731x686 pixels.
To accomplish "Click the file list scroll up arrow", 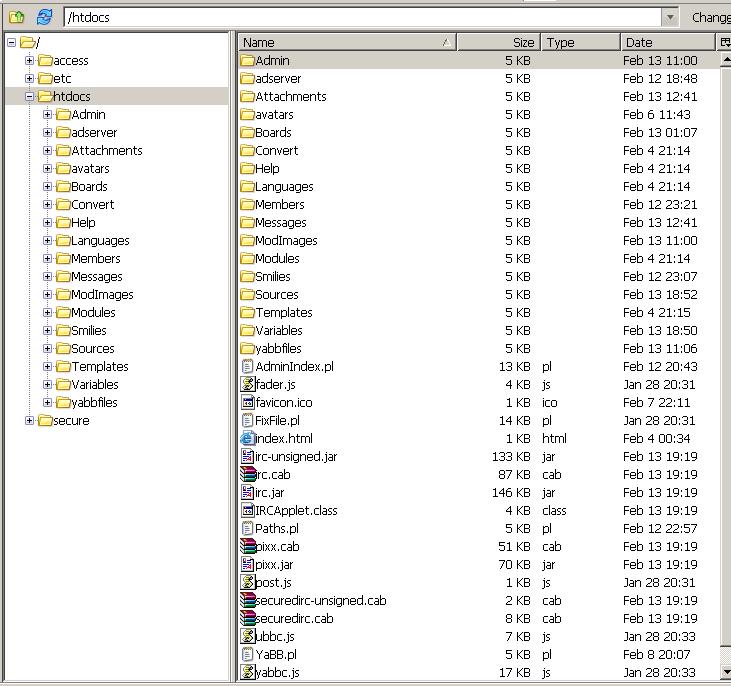I will [725, 60].
